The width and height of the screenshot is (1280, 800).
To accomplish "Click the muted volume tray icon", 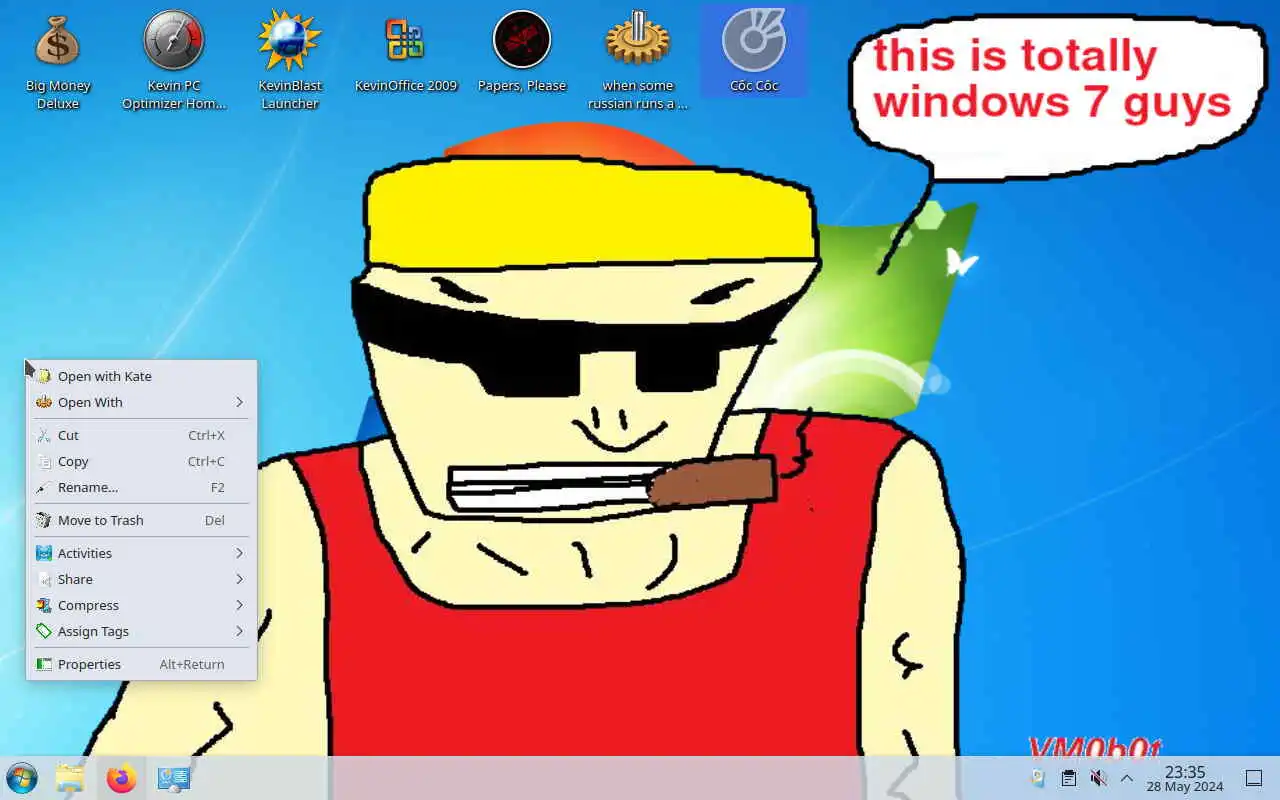I will (1098, 778).
